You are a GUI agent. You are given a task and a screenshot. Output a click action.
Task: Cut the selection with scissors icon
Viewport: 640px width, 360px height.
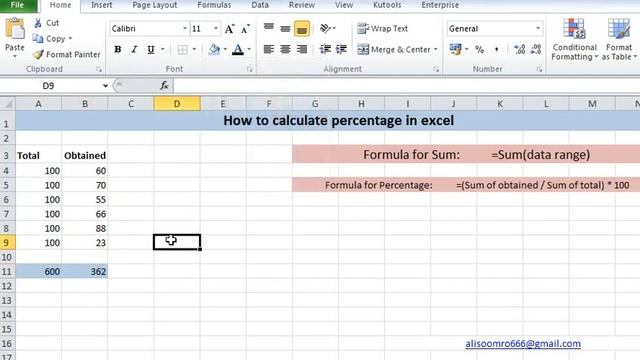(x=38, y=23)
